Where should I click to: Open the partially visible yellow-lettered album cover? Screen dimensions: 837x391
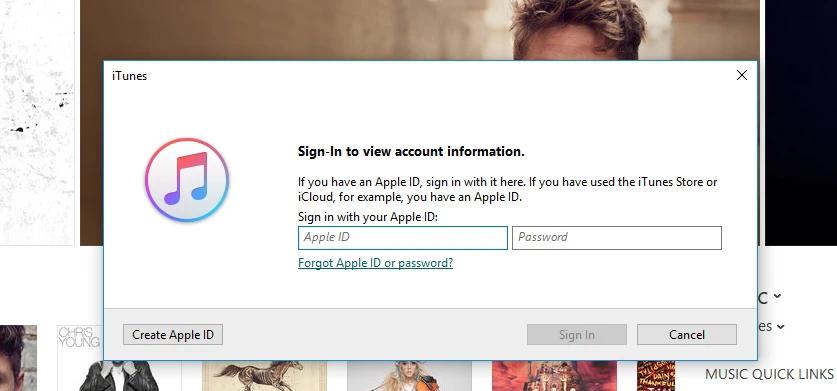[x=656, y=376]
